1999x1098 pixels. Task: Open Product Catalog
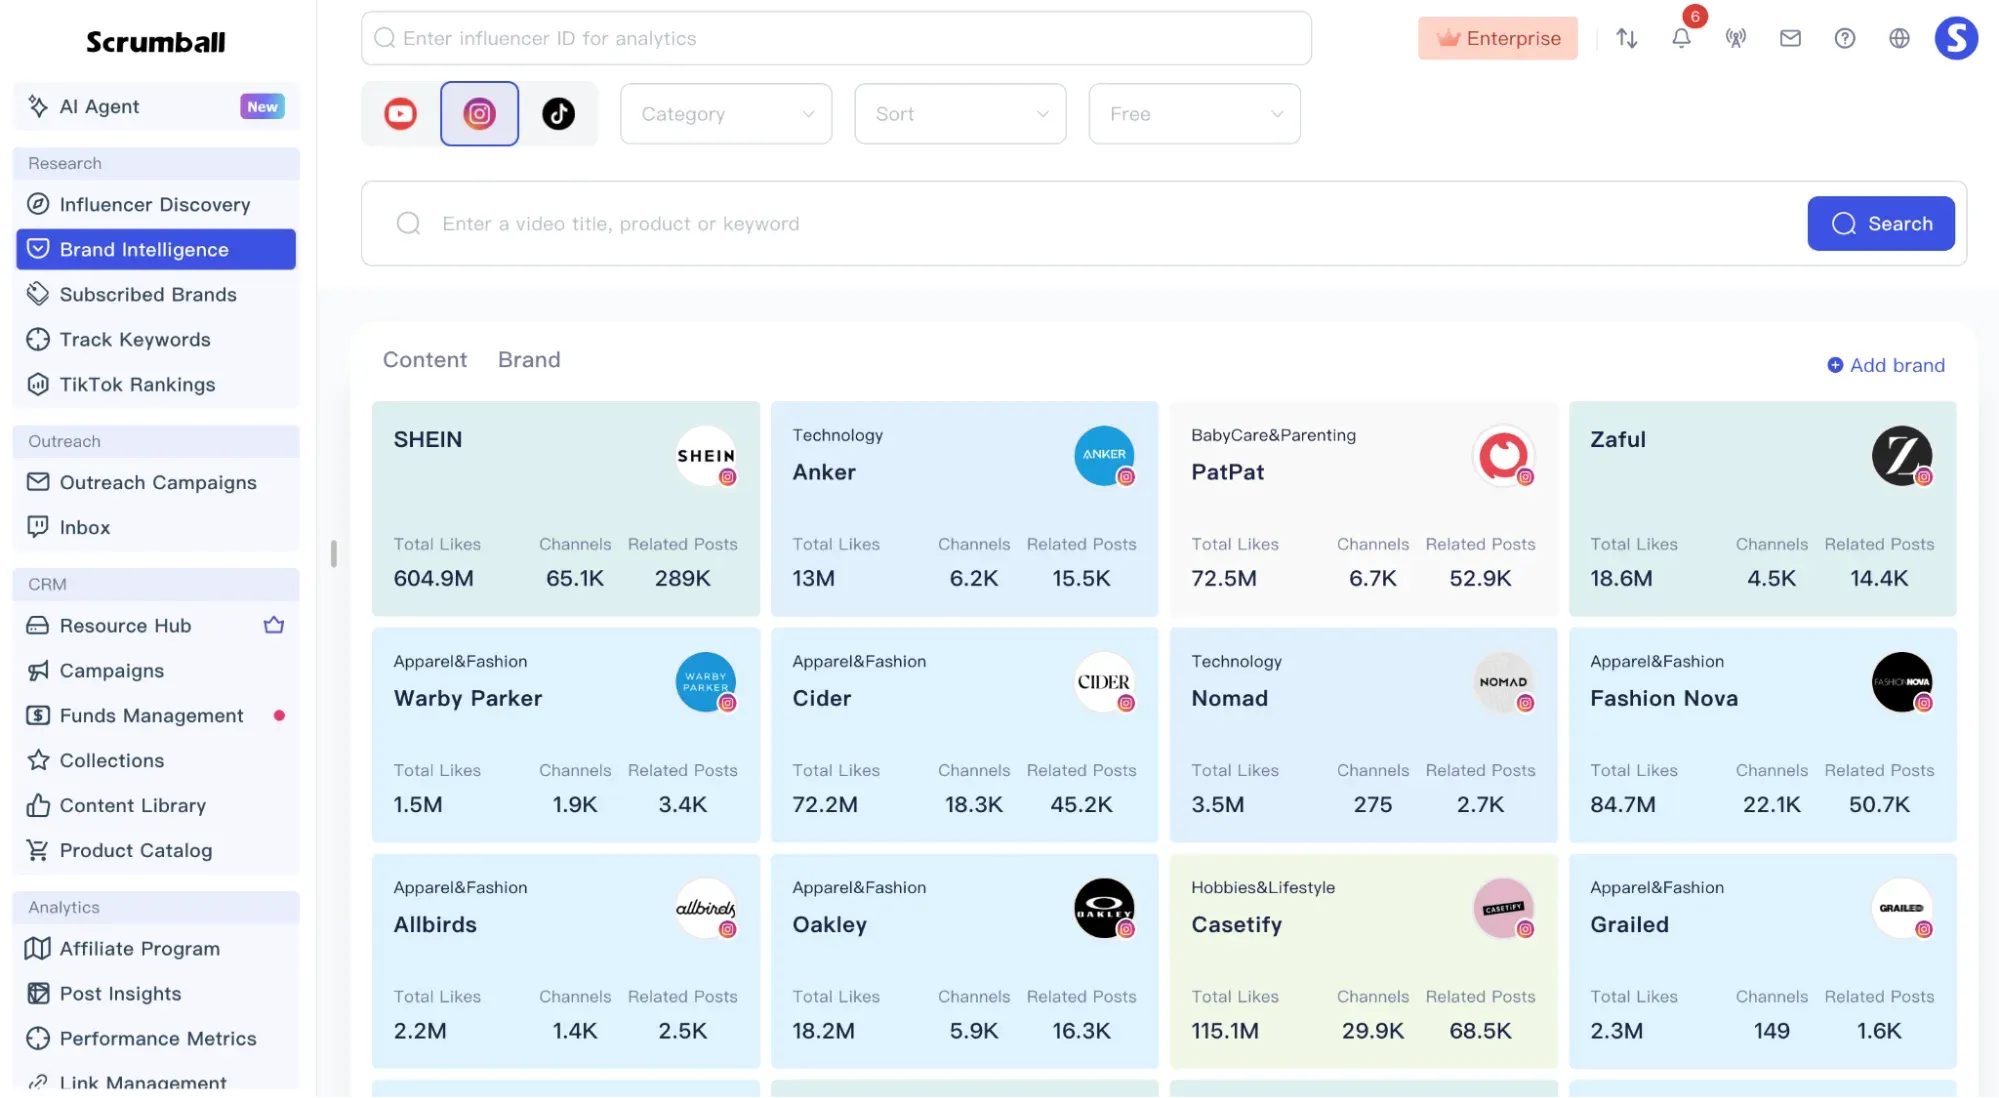click(156, 850)
